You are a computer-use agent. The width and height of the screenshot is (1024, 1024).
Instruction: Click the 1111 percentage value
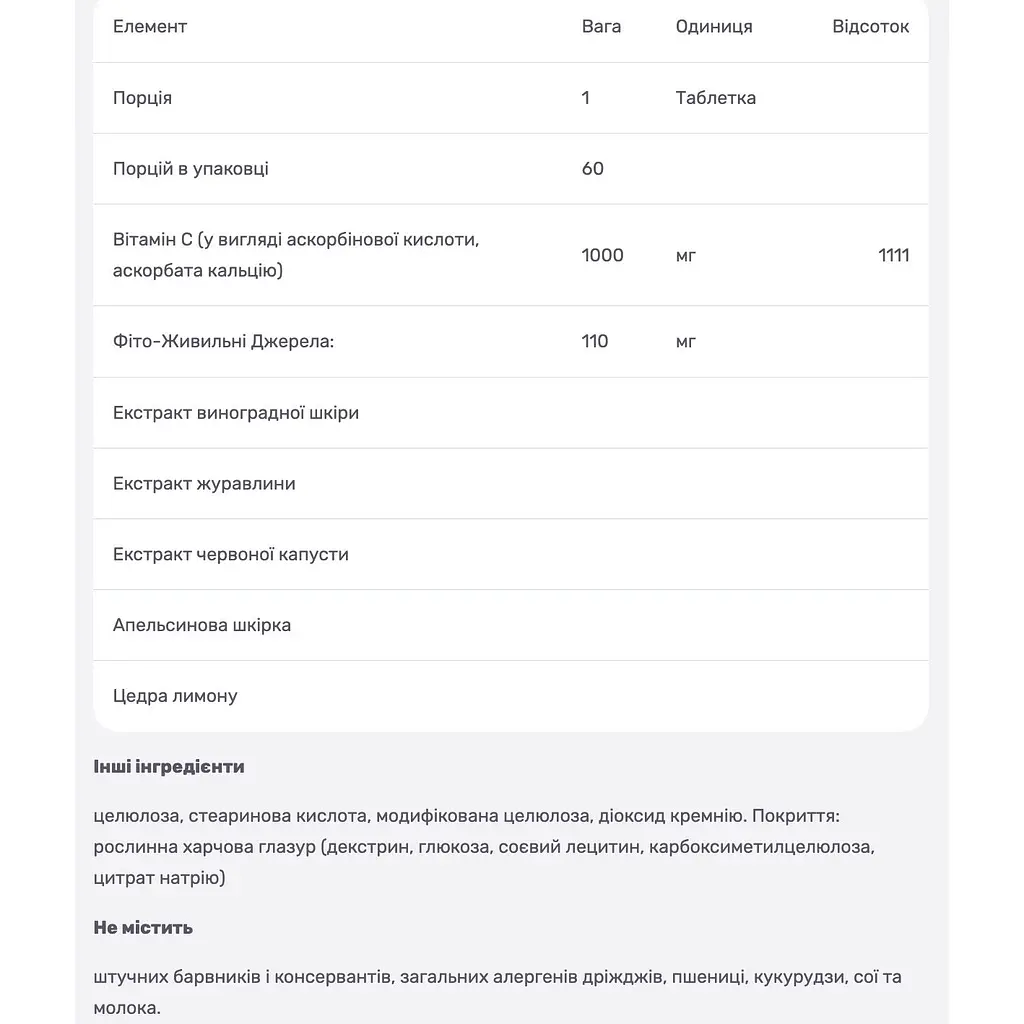pyautogui.click(x=893, y=255)
